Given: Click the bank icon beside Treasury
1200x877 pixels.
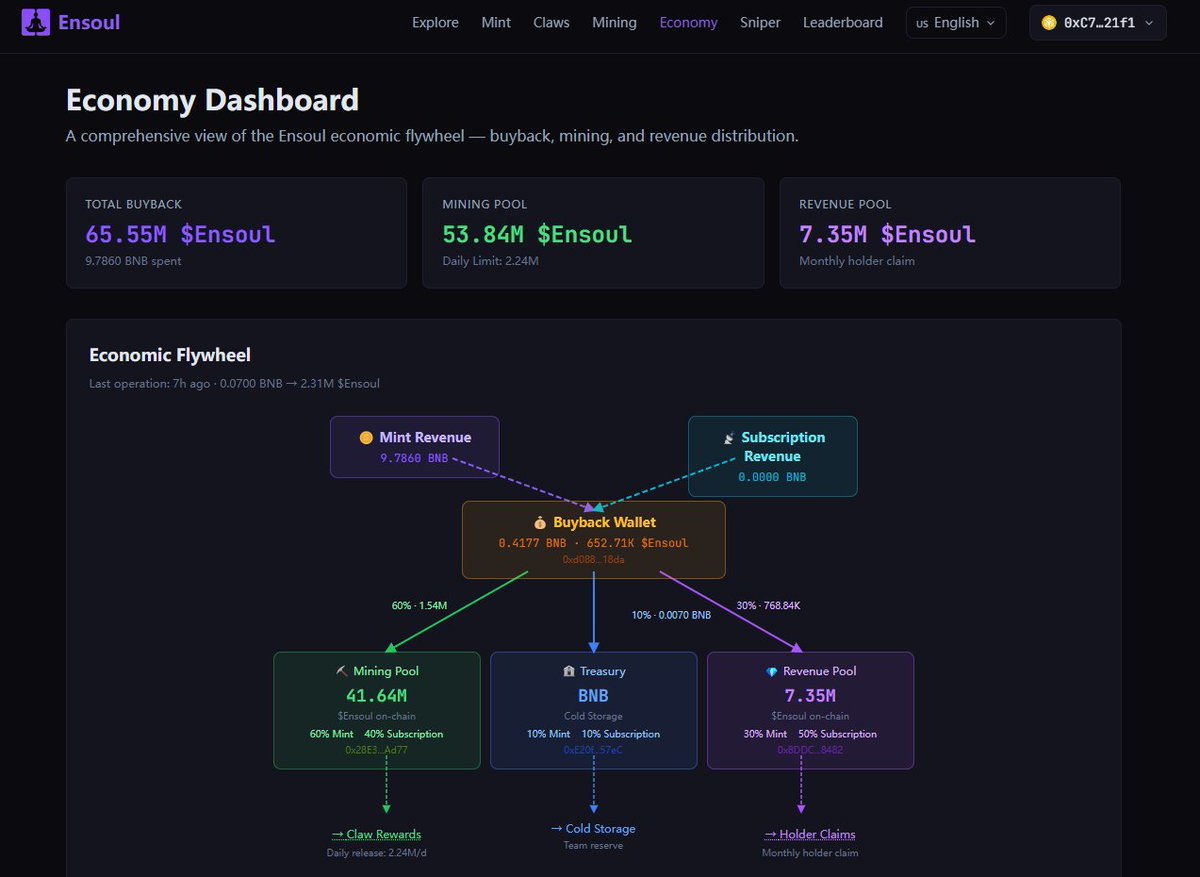Looking at the screenshot, I should coord(569,671).
